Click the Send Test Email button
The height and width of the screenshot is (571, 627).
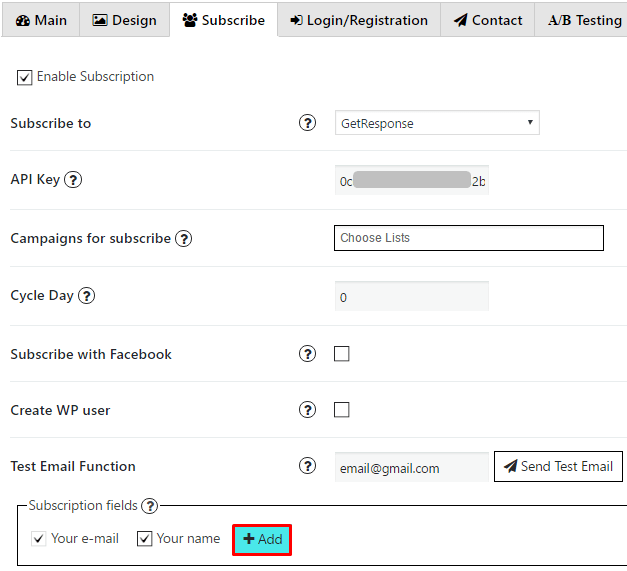tap(558, 467)
